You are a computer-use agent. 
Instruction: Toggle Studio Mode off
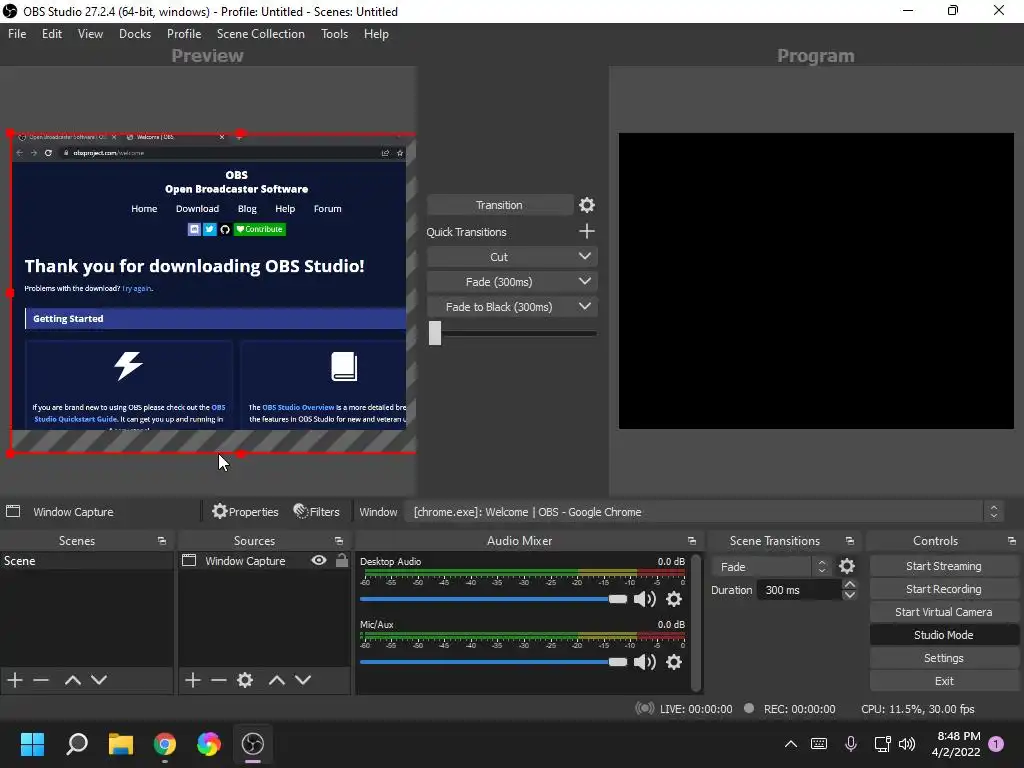point(944,635)
